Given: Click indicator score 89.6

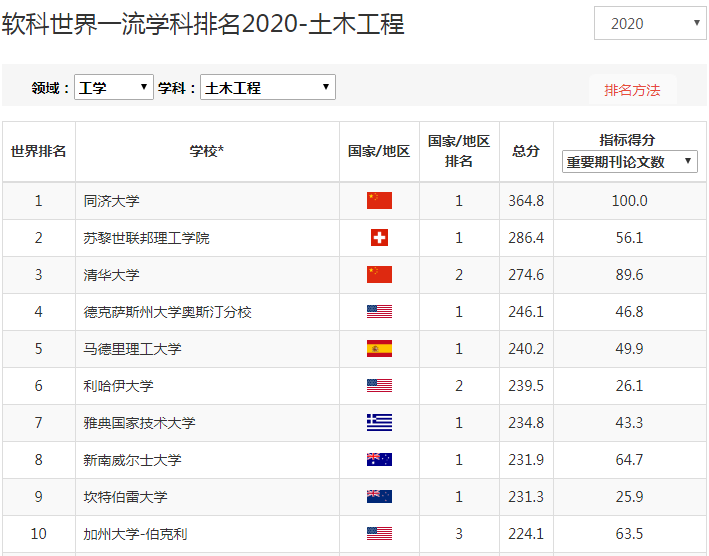Looking at the screenshot, I should 629,275.
